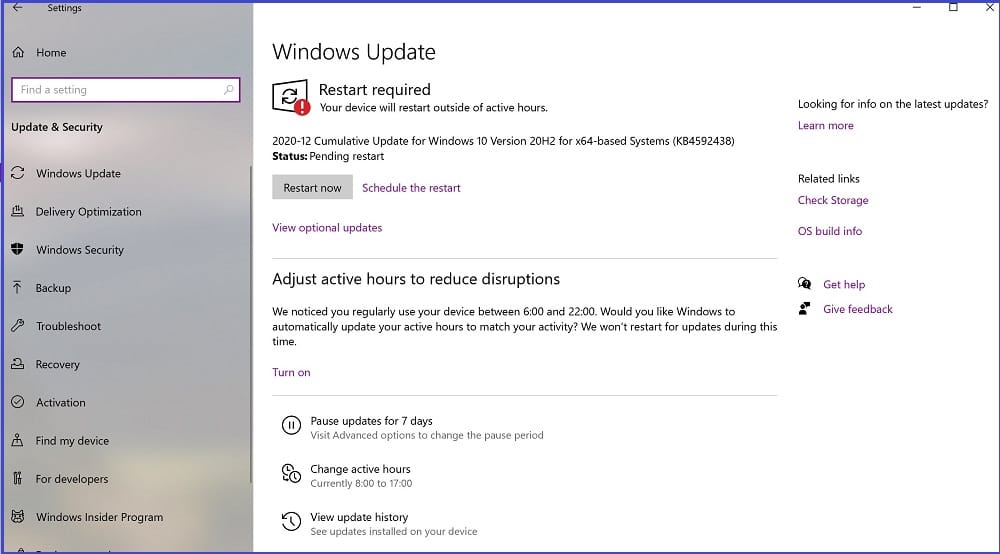Image resolution: width=1000 pixels, height=554 pixels.
Task: Click the Windows Update page title
Action: 354,52
